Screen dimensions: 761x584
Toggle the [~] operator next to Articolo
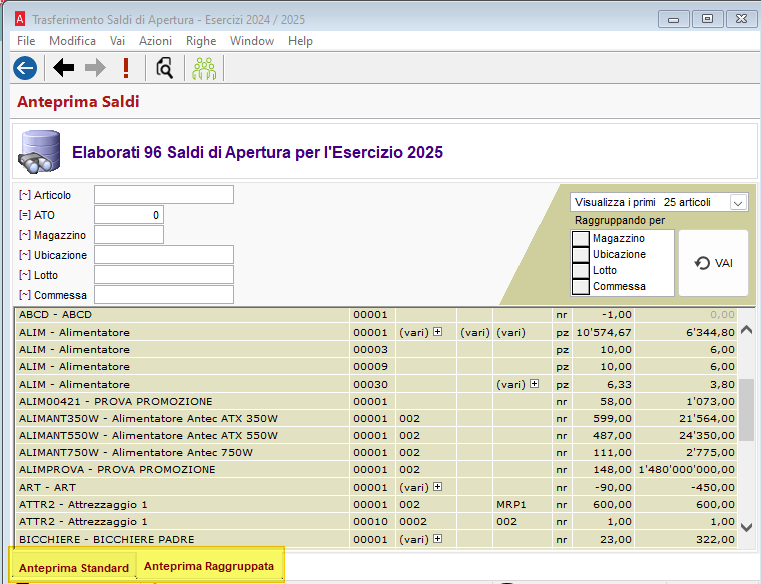[x=25, y=195]
